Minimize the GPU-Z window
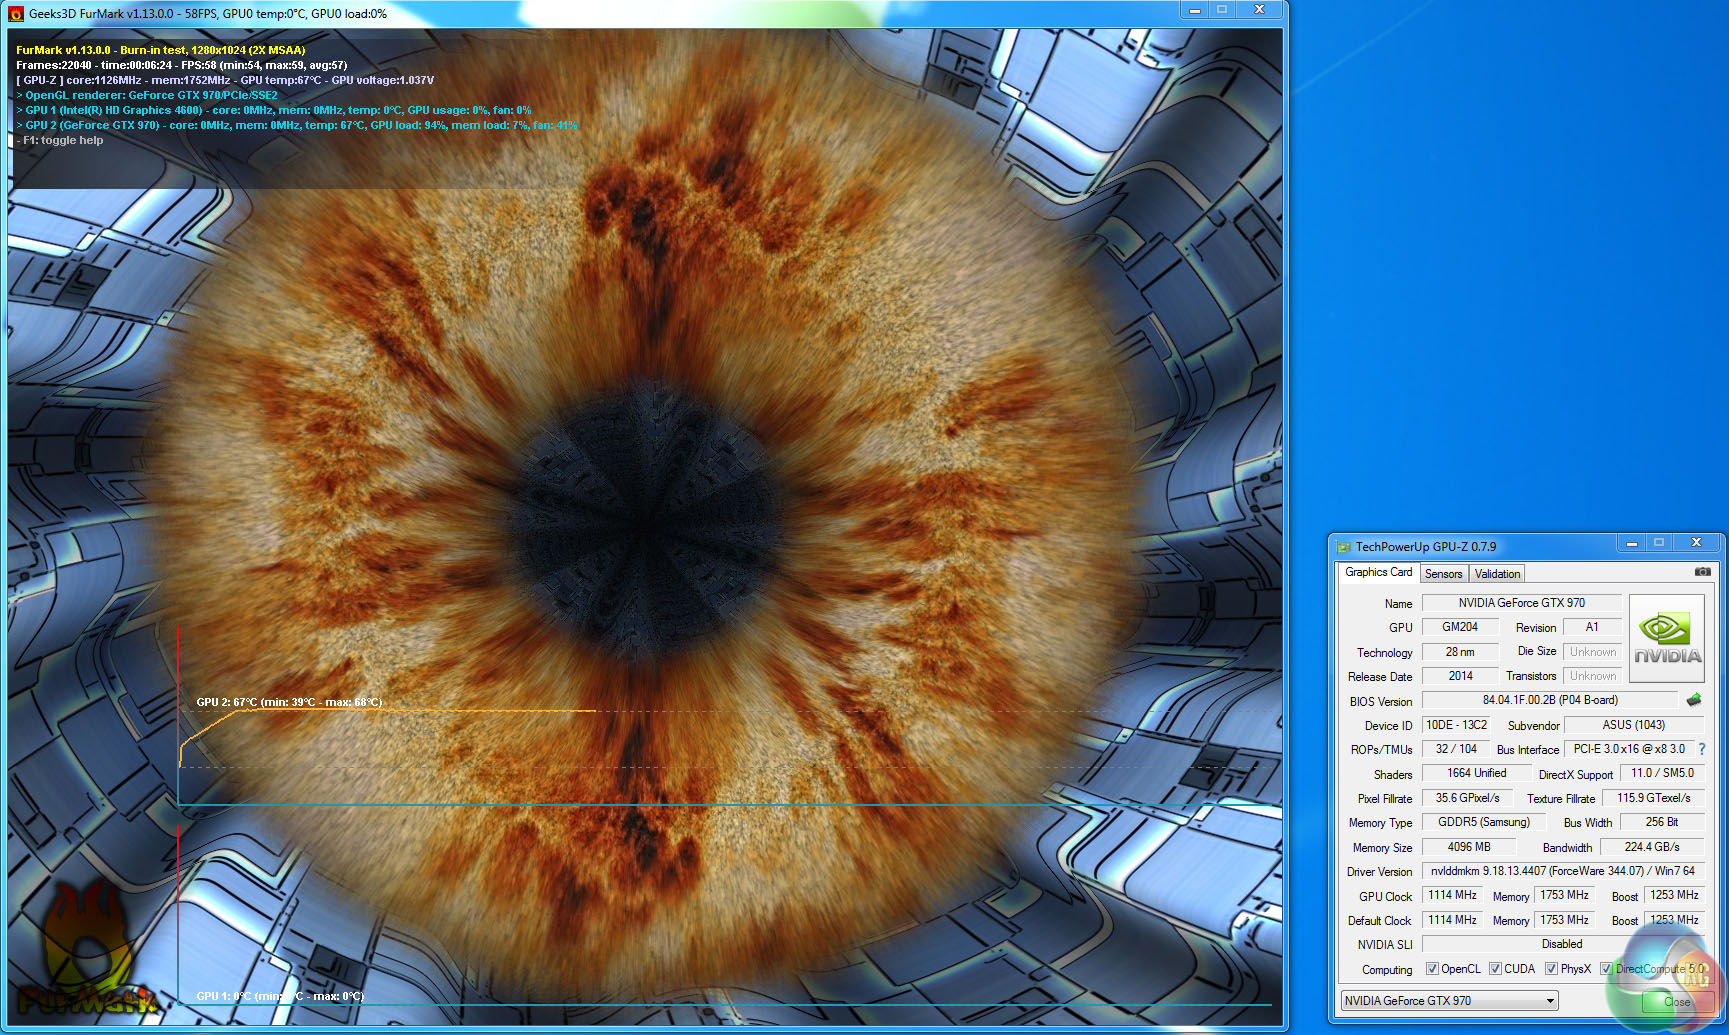This screenshot has width=1729, height=1035. pos(1631,543)
